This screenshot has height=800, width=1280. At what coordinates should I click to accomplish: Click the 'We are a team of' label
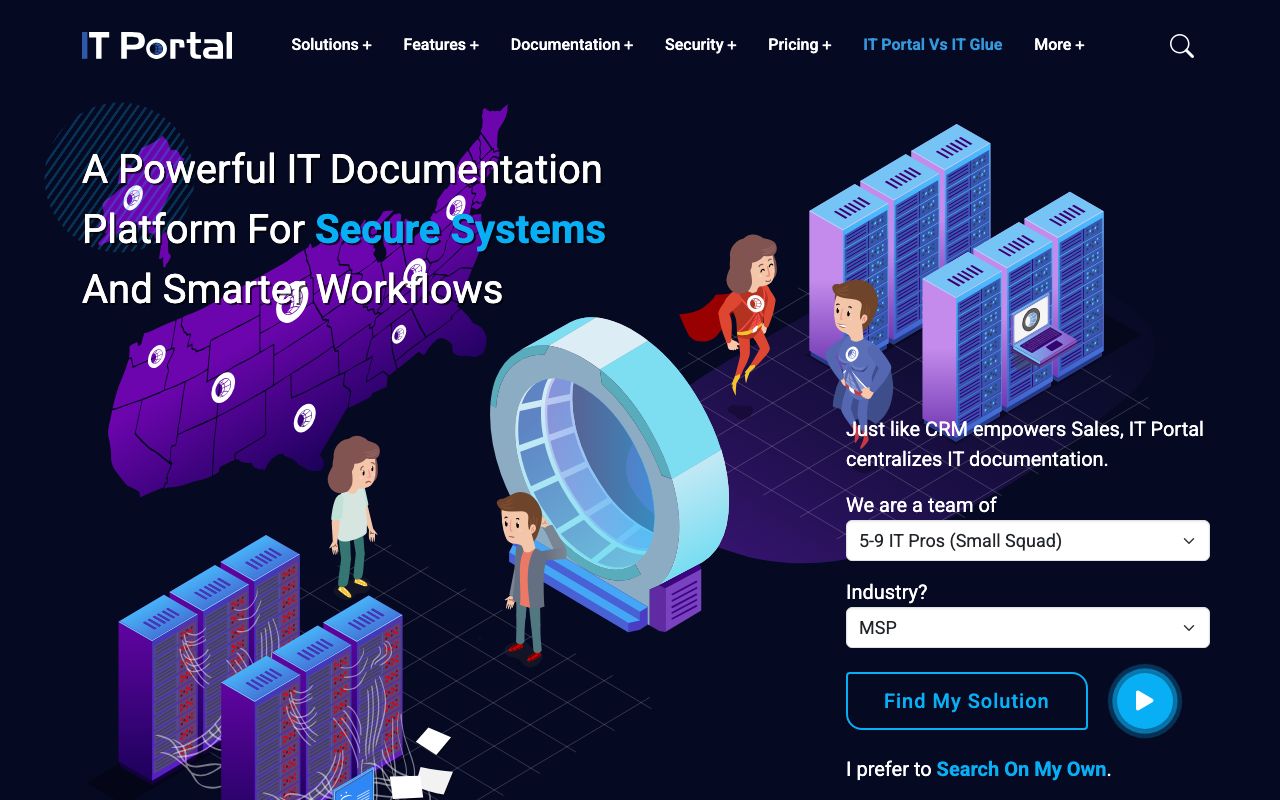(921, 505)
